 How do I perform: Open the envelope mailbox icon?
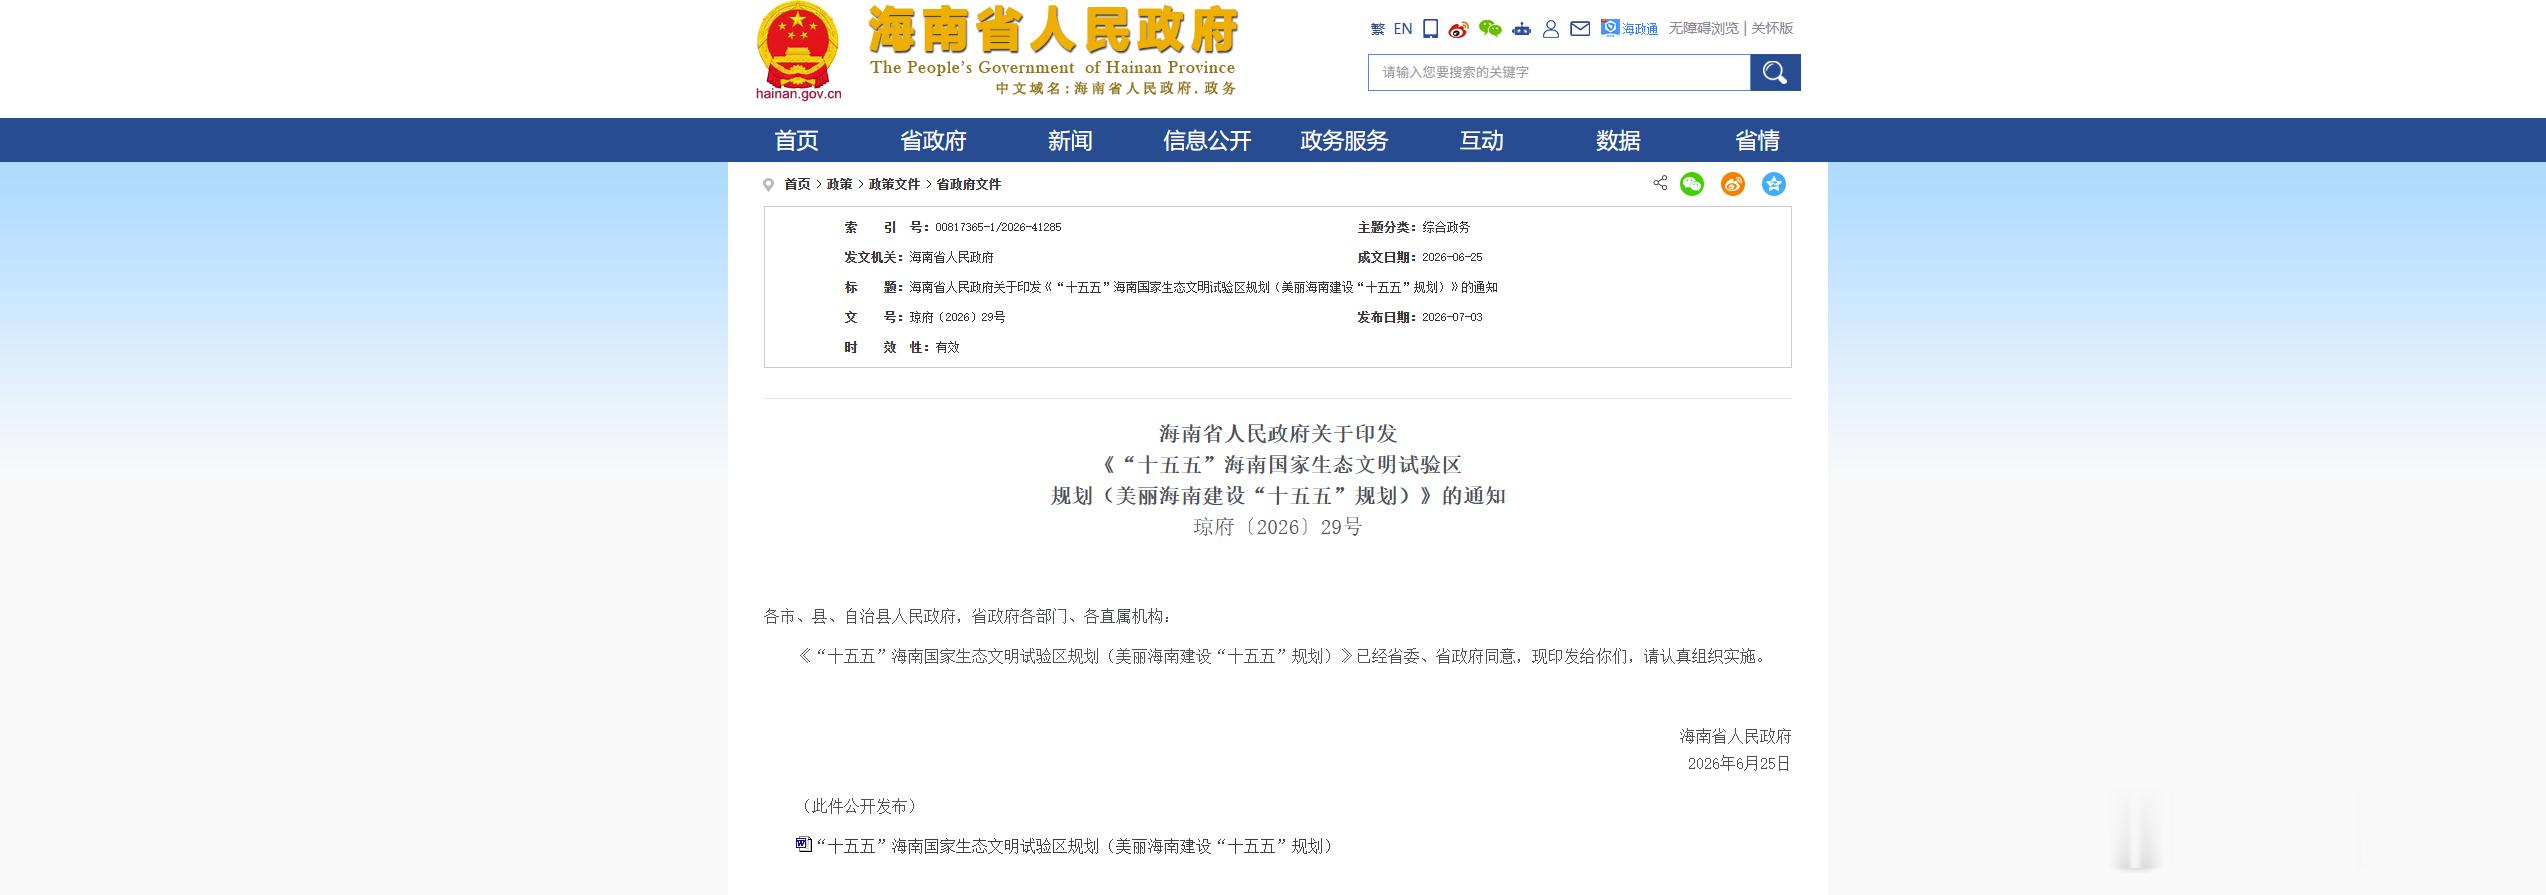(x=1580, y=29)
